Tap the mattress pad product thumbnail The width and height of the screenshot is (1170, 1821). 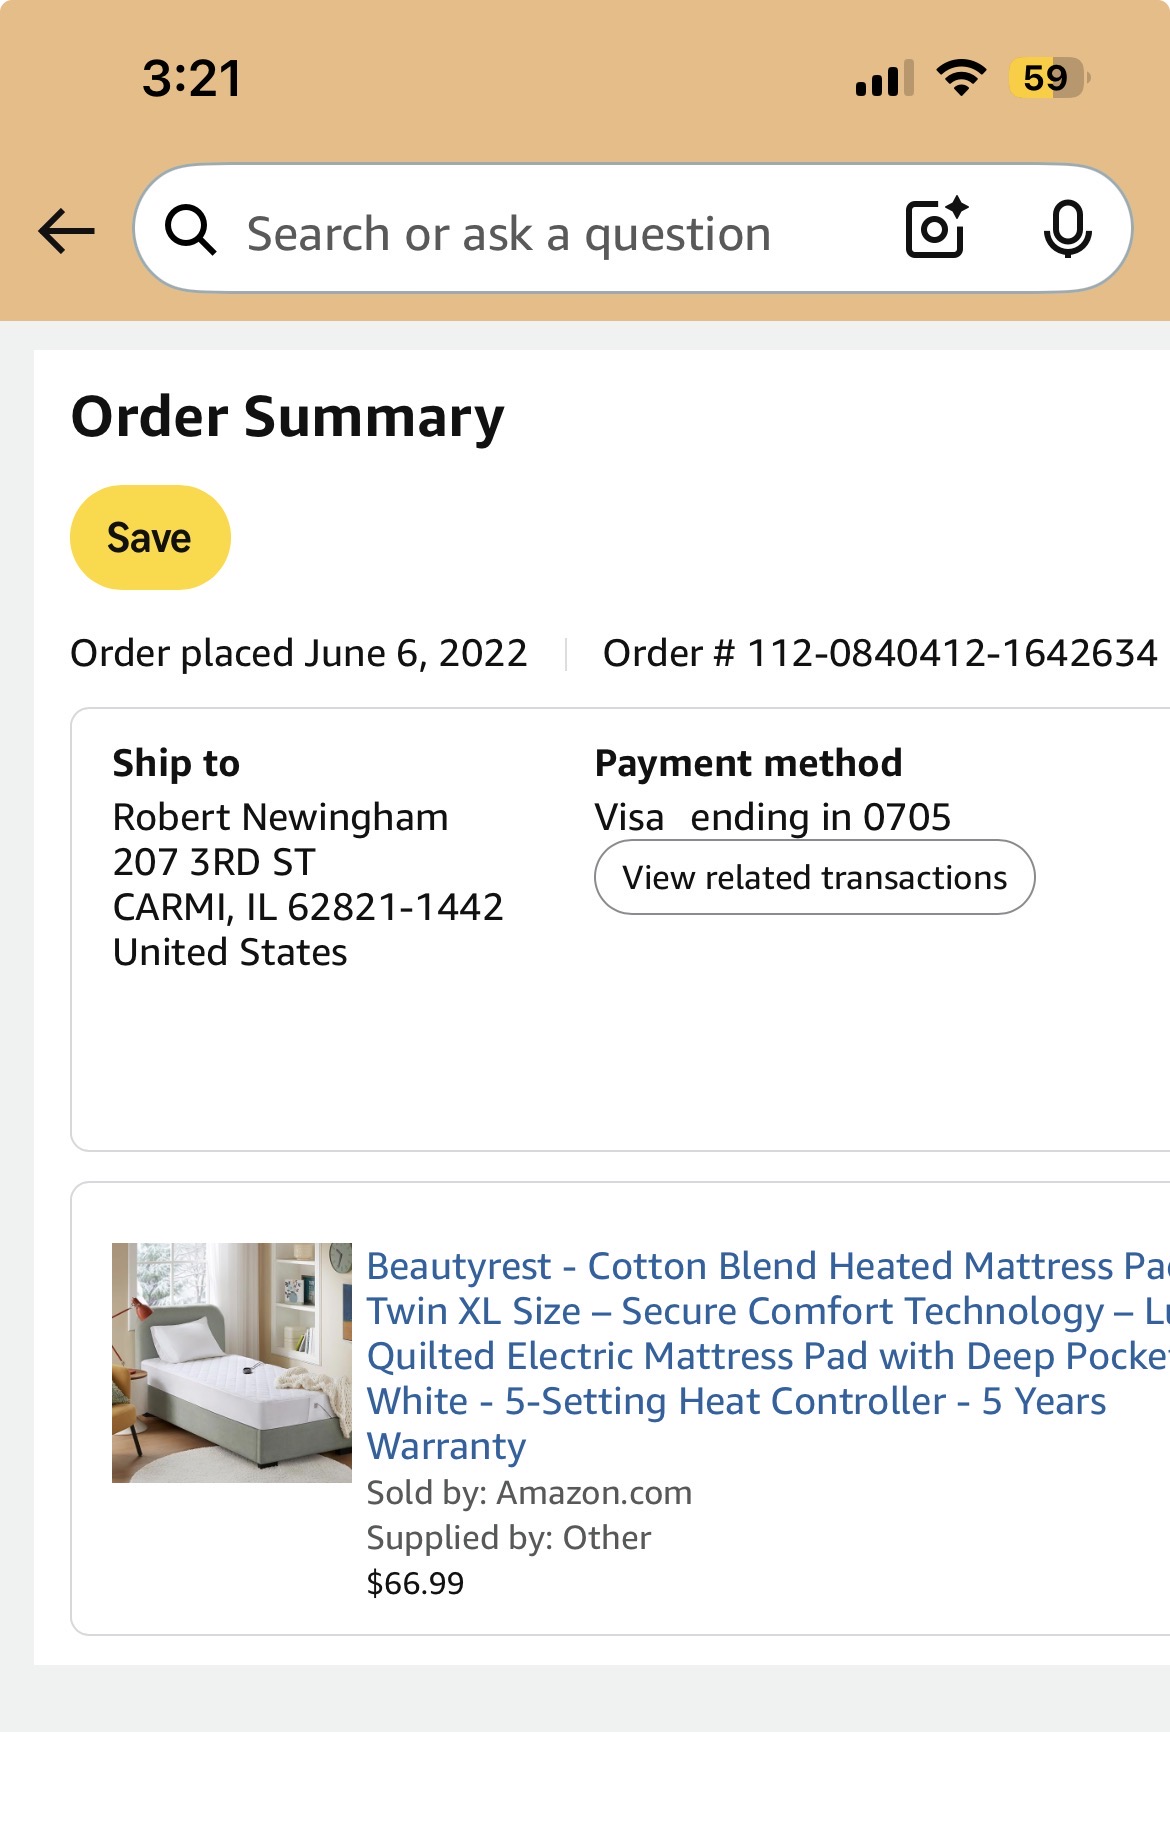tap(231, 1362)
